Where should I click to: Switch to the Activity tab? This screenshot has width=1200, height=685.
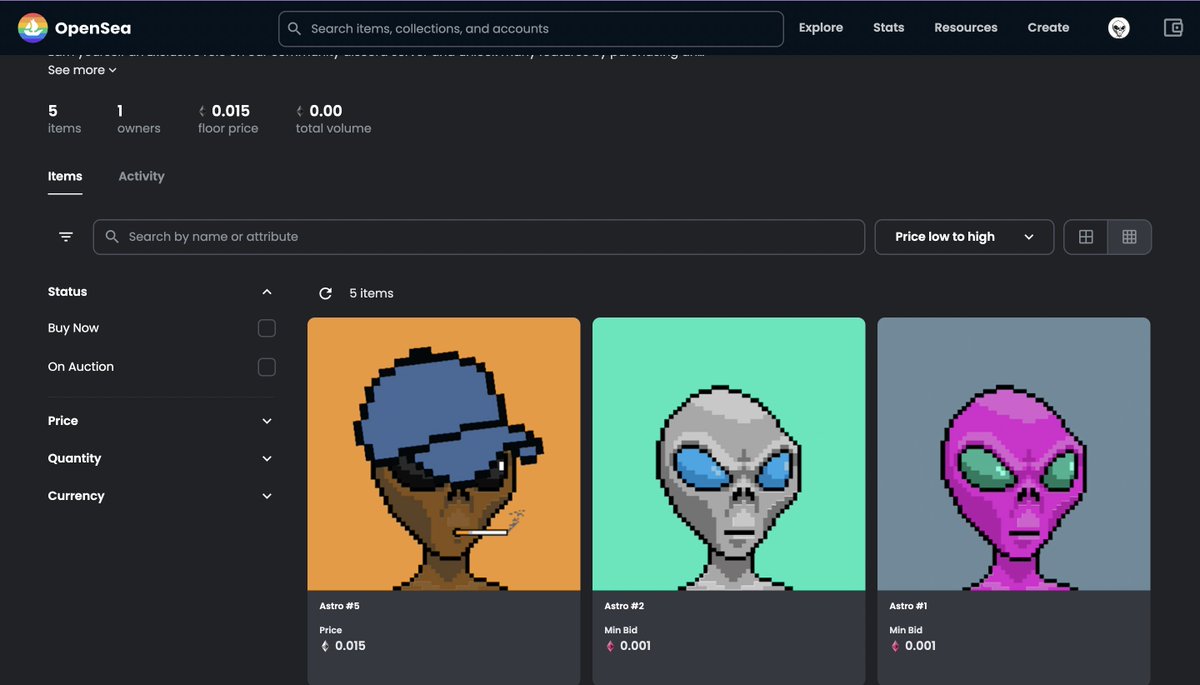(141, 176)
